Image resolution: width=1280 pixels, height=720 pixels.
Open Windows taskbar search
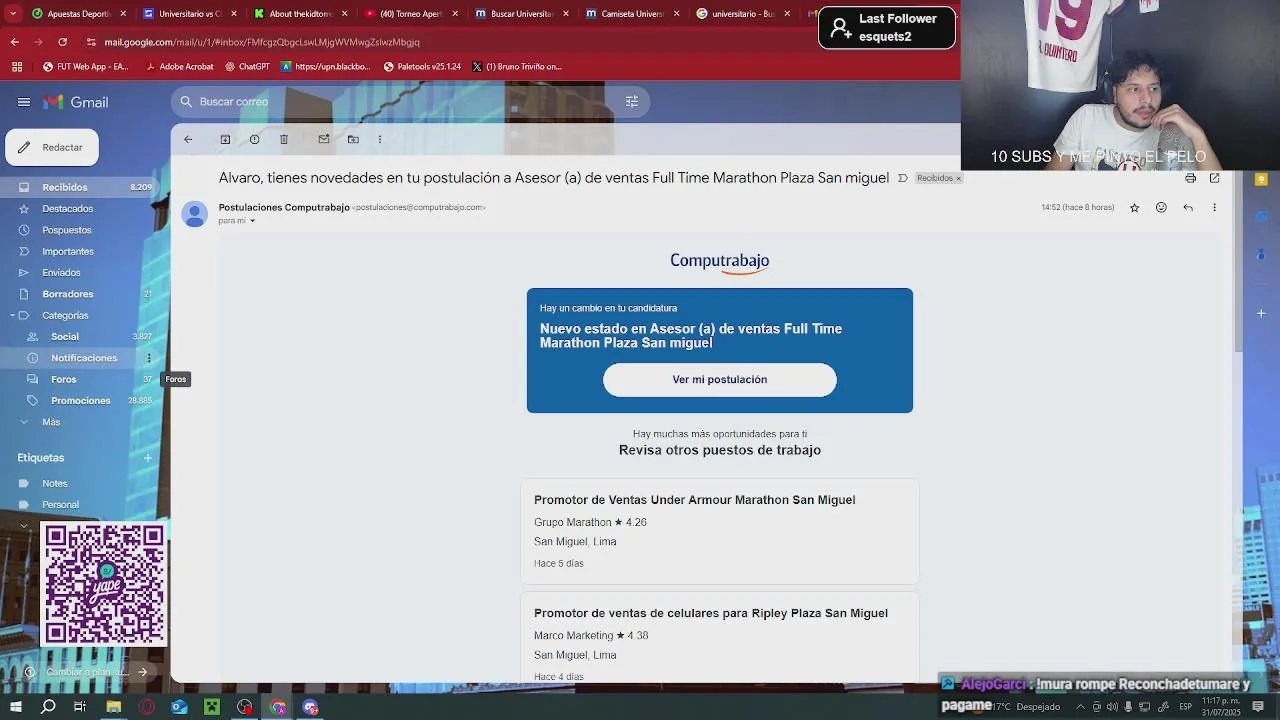click(x=48, y=707)
